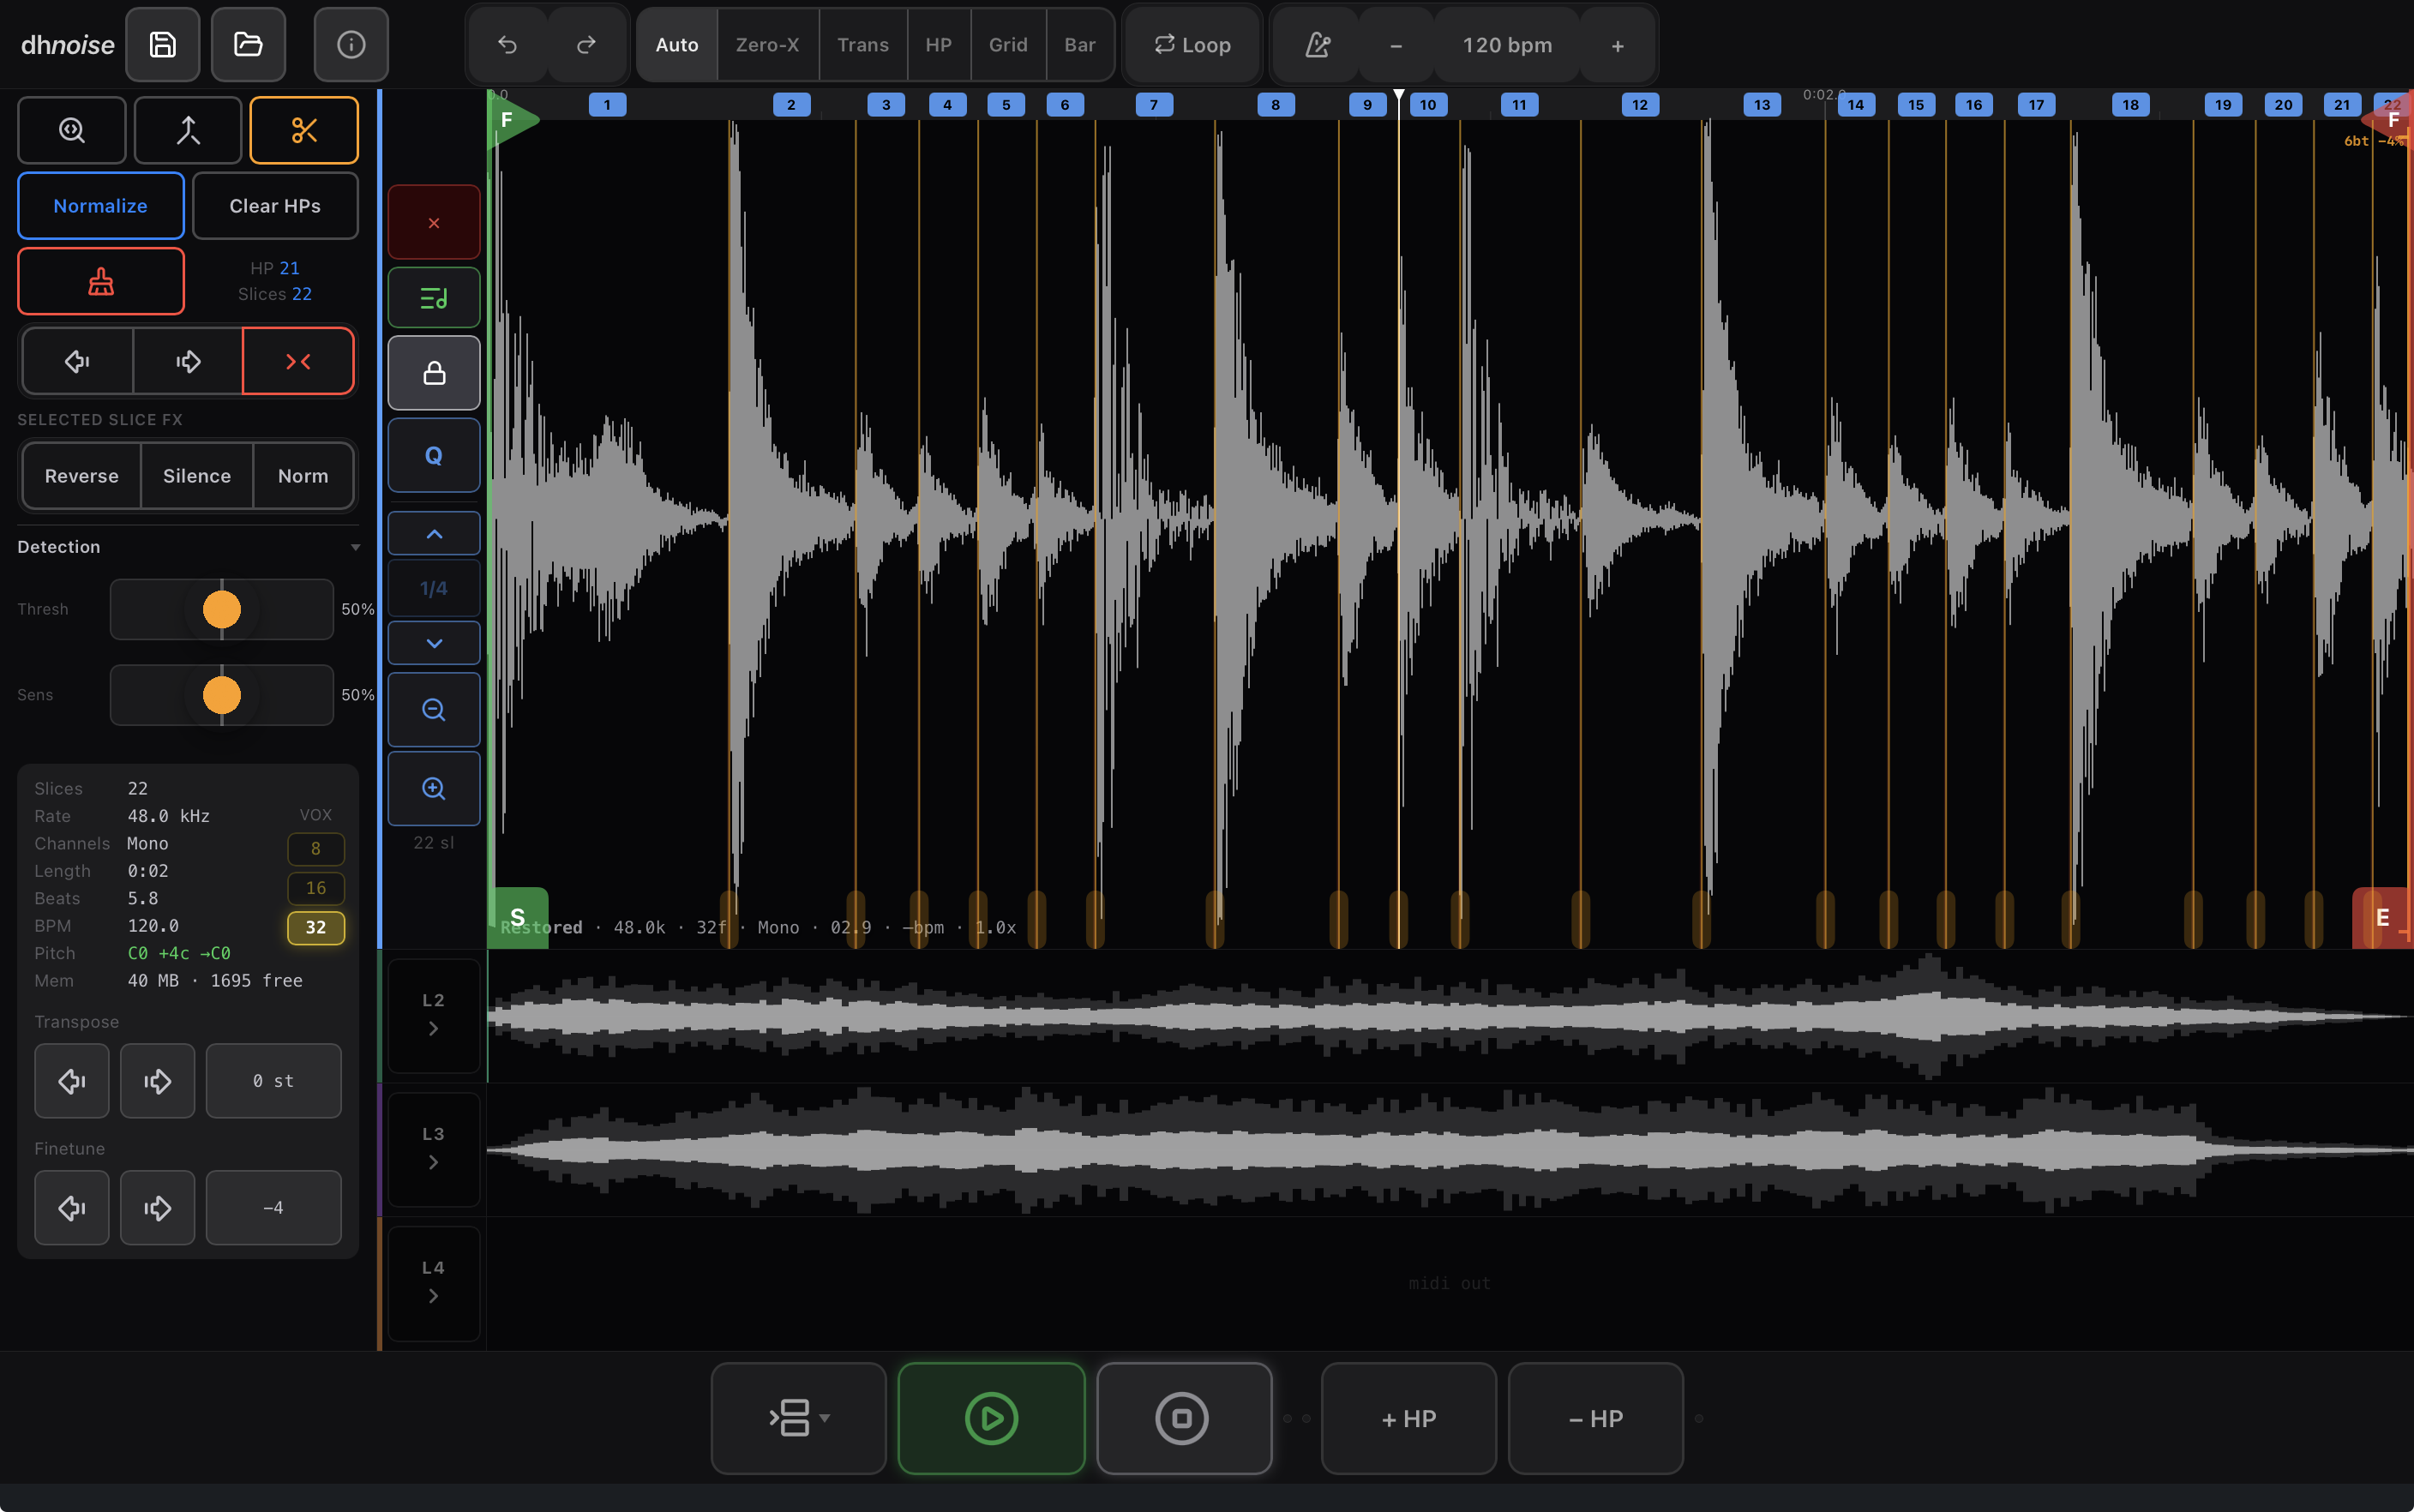This screenshot has height=1512, width=2414.
Task: Increase finetune with right arrow
Action: point(158,1208)
